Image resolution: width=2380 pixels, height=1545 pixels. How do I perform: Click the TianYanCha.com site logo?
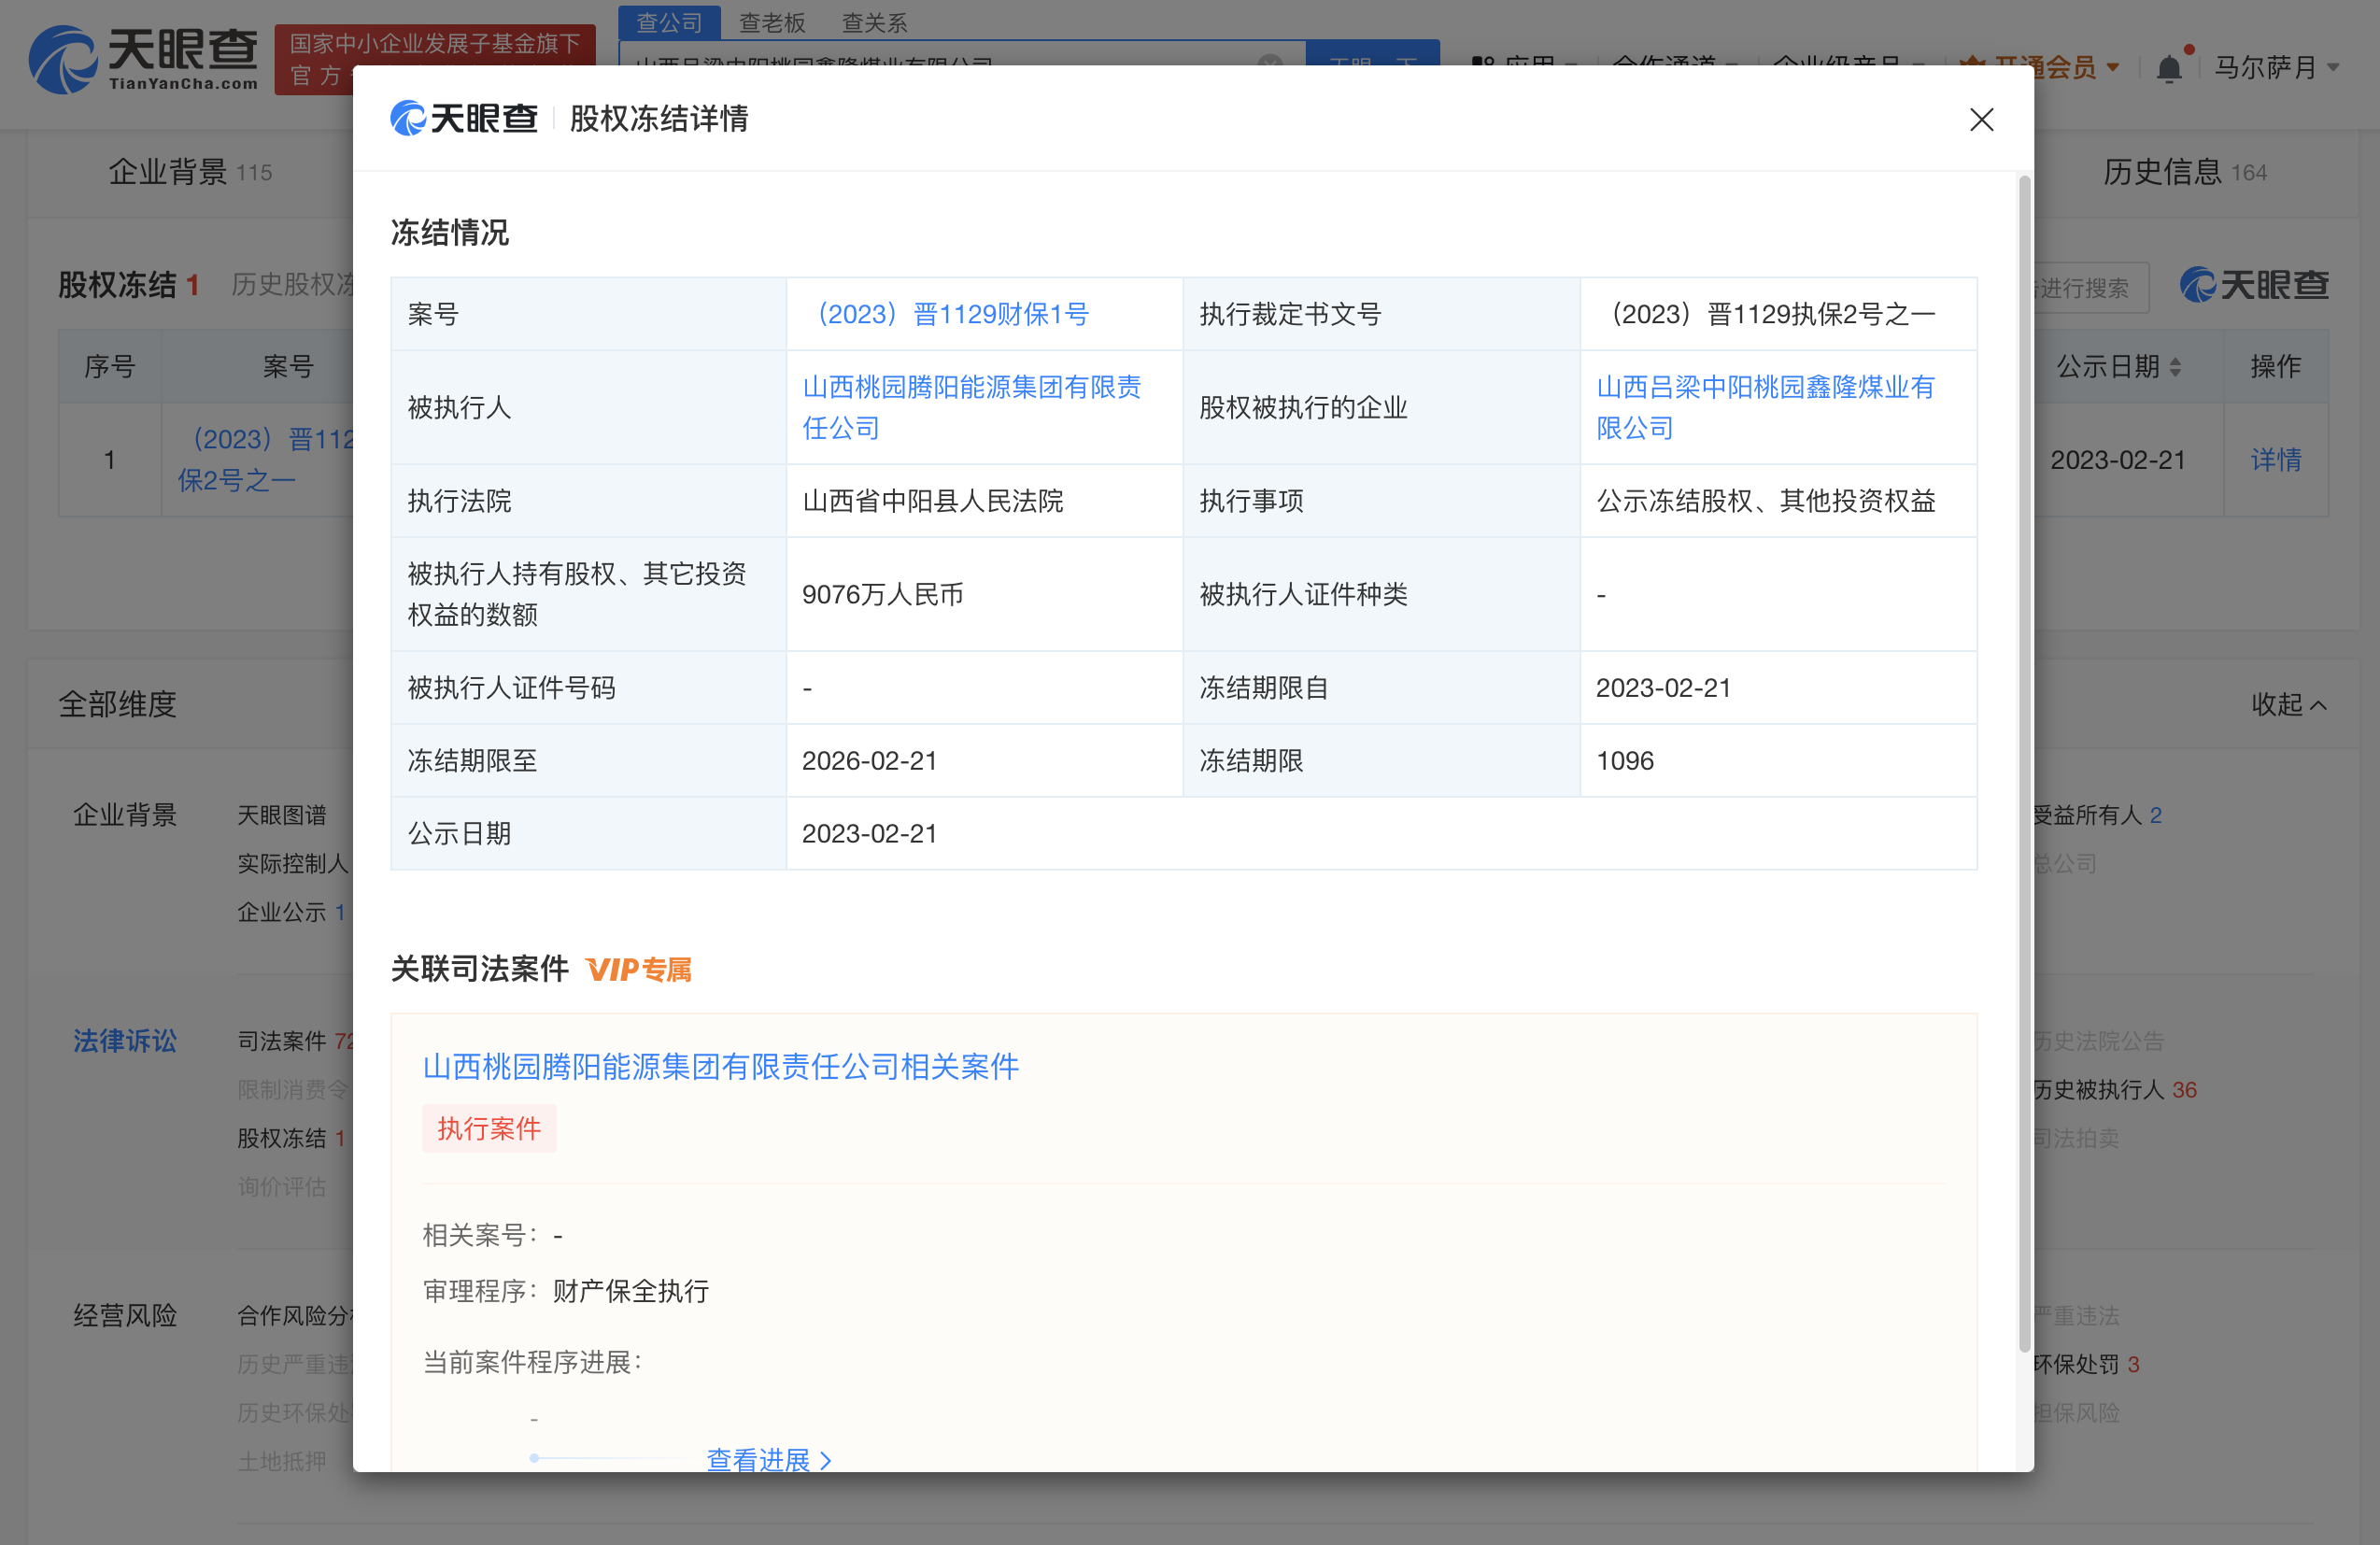pyautogui.click(x=143, y=60)
